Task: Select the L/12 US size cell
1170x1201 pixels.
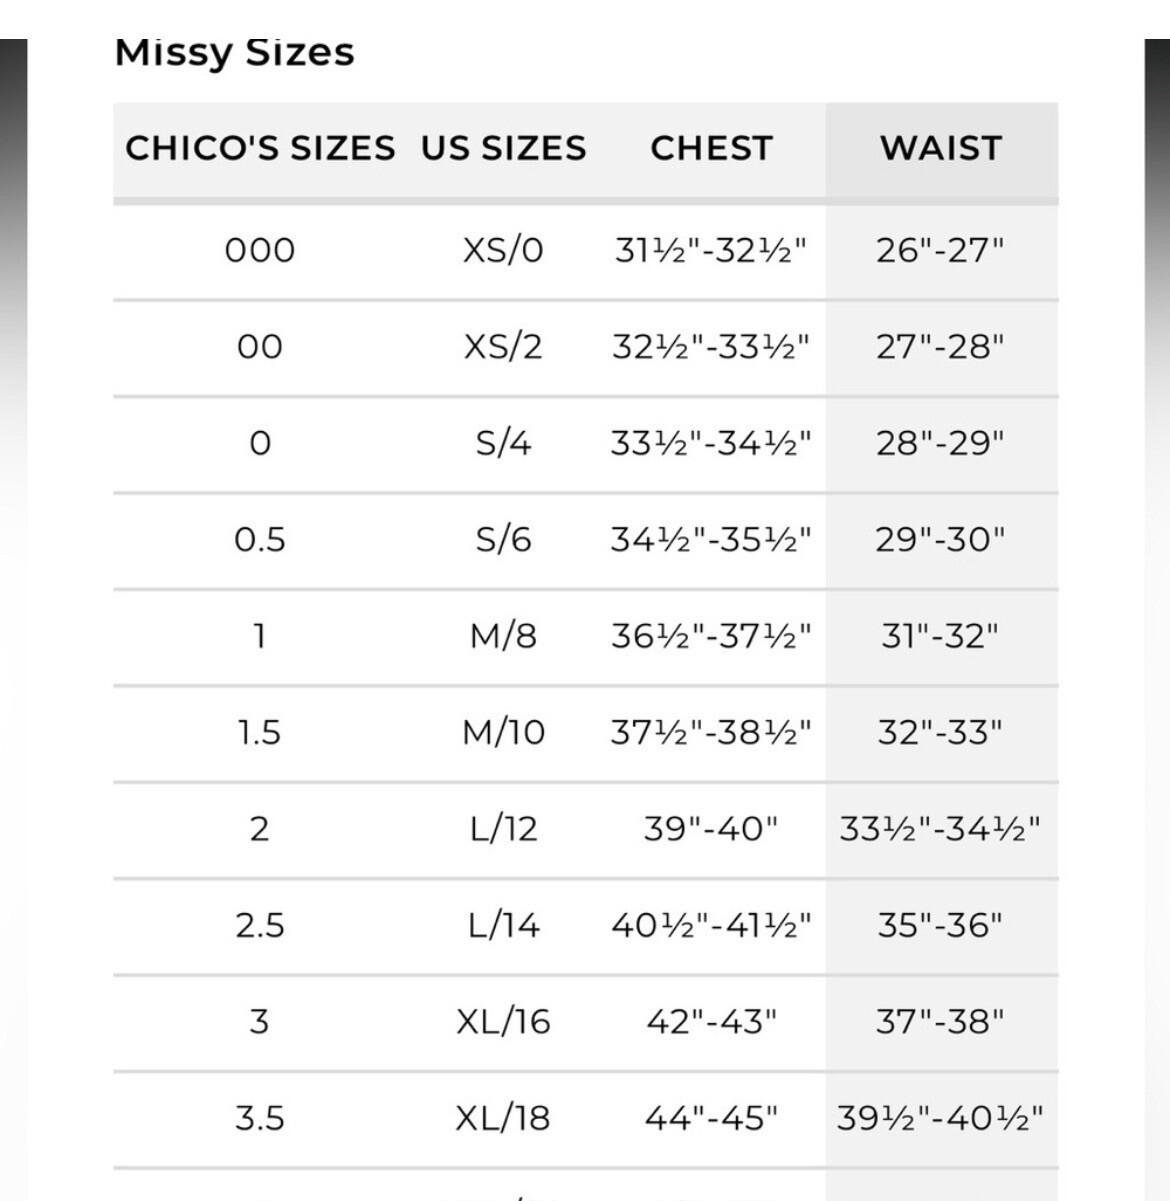Action: (503, 829)
